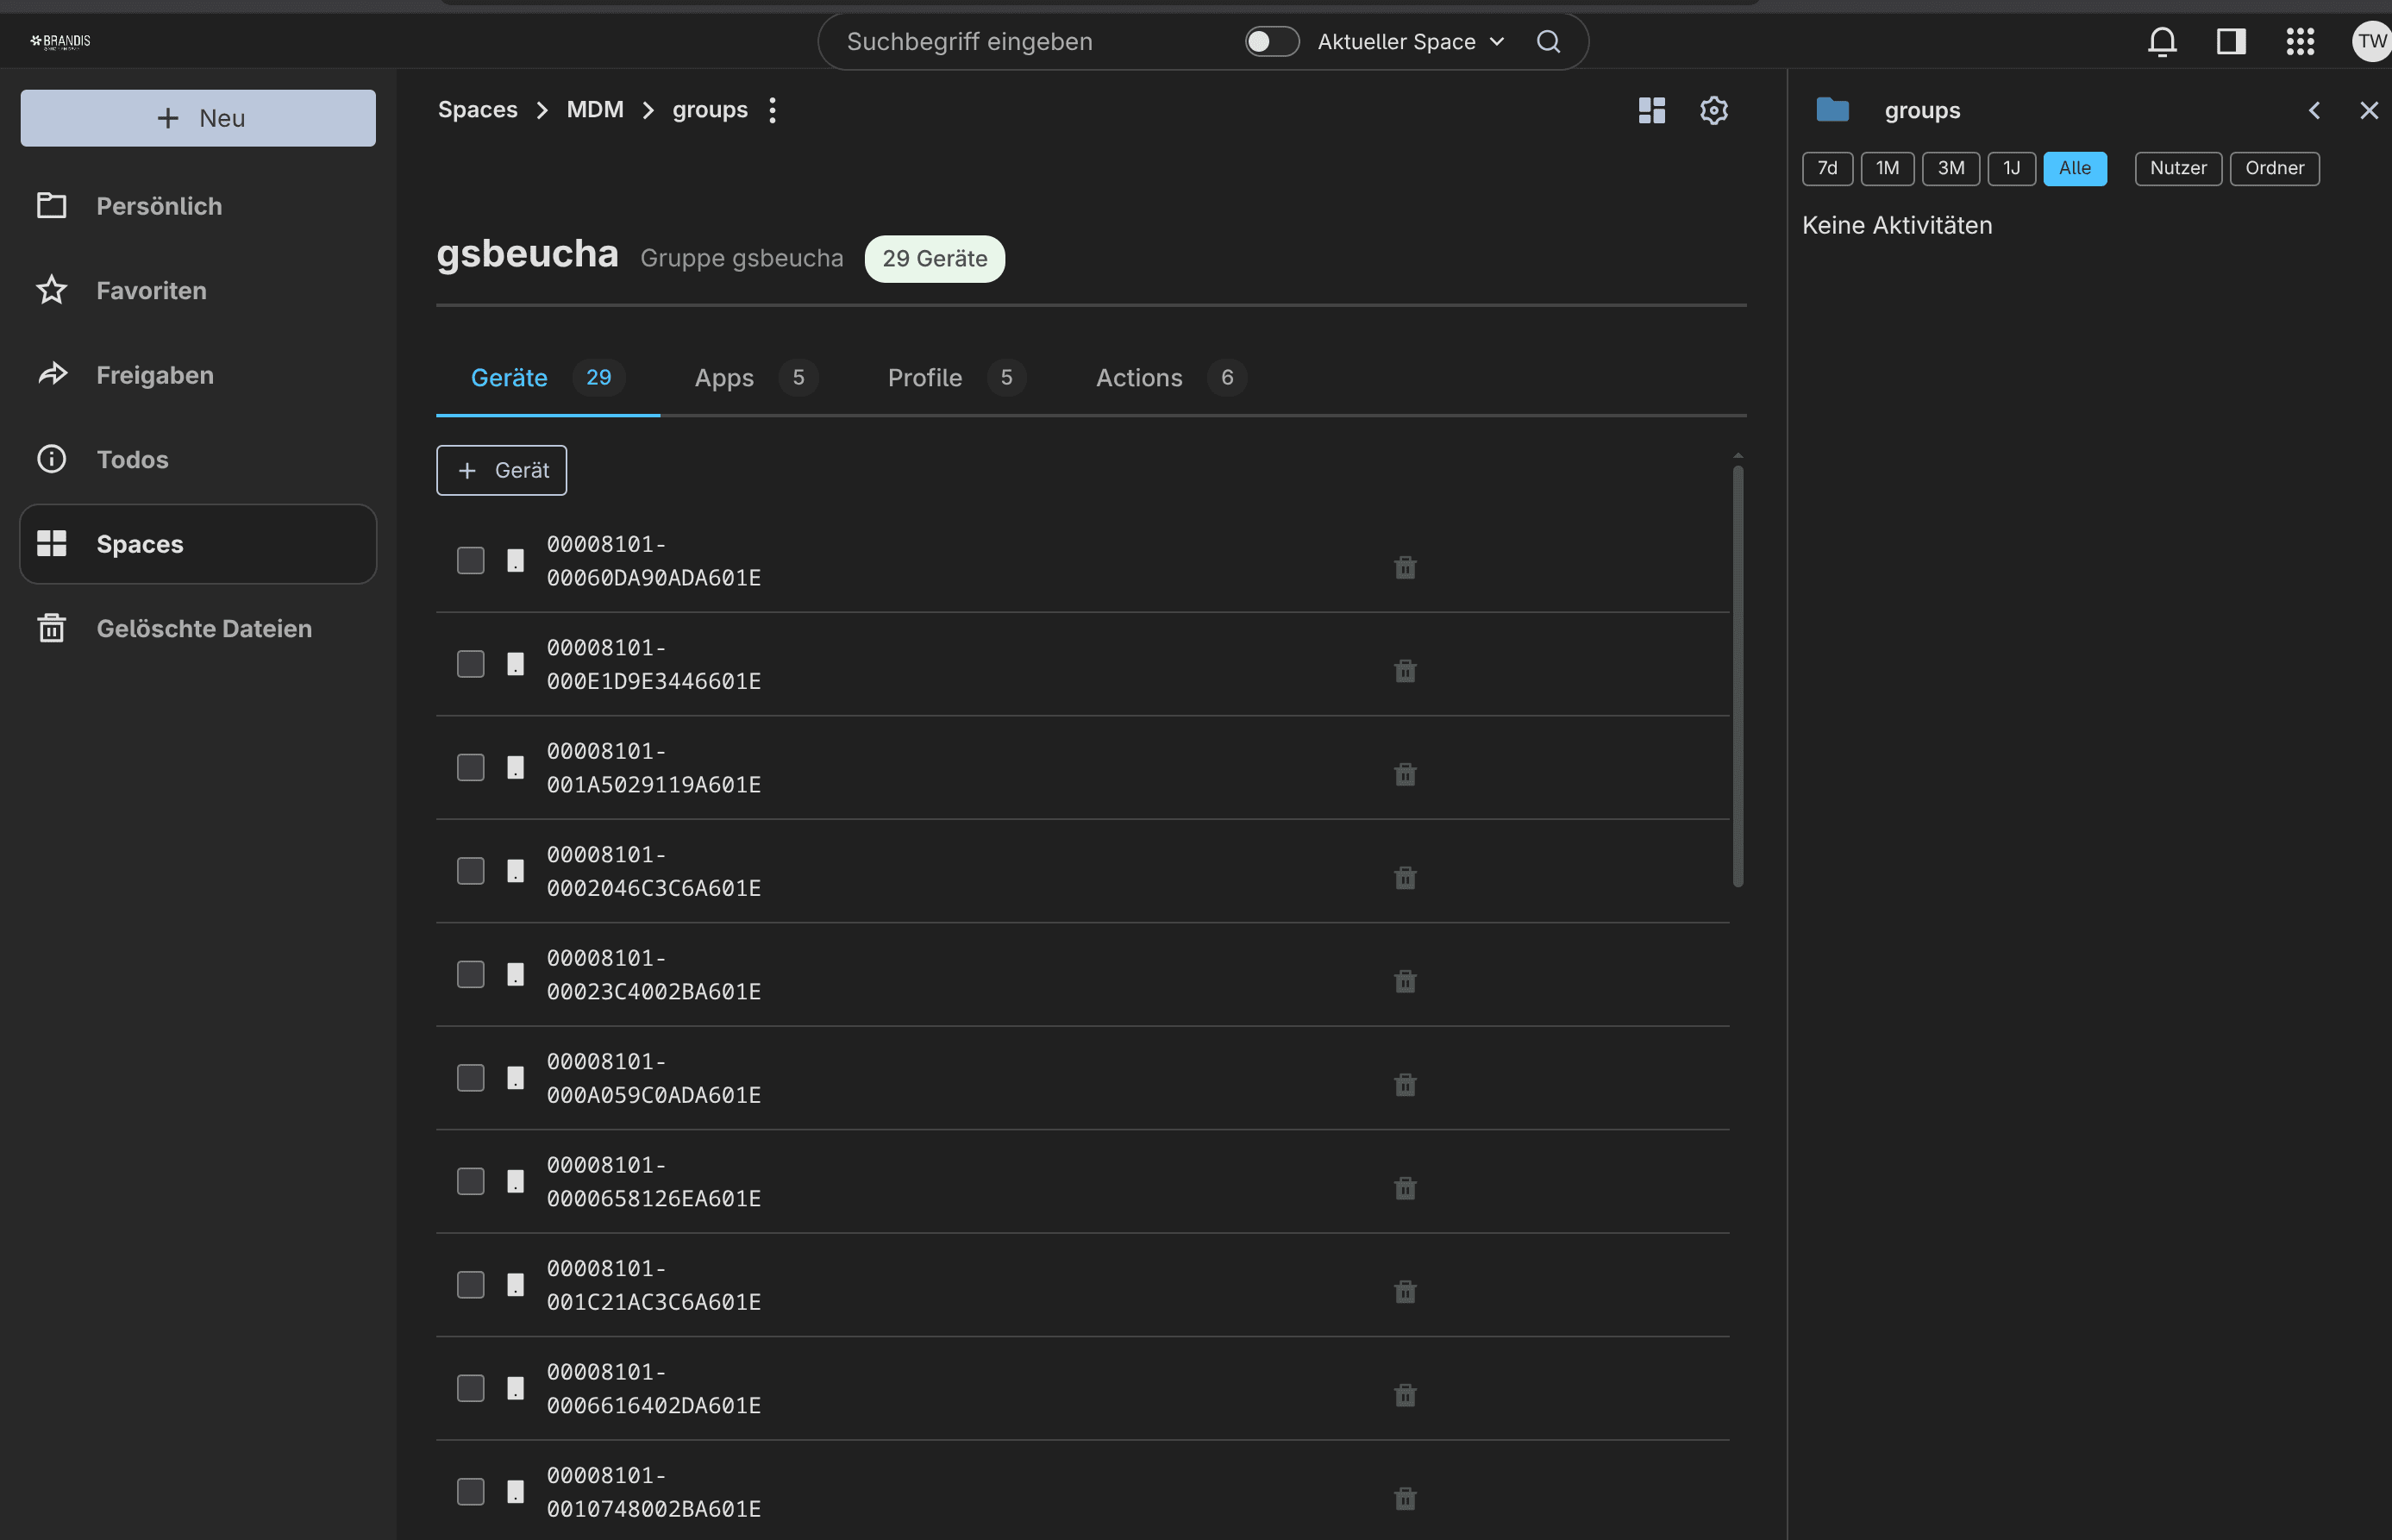Click the blue groups folder icon
Image resolution: width=2392 pixels, height=1540 pixels.
coord(1832,109)
